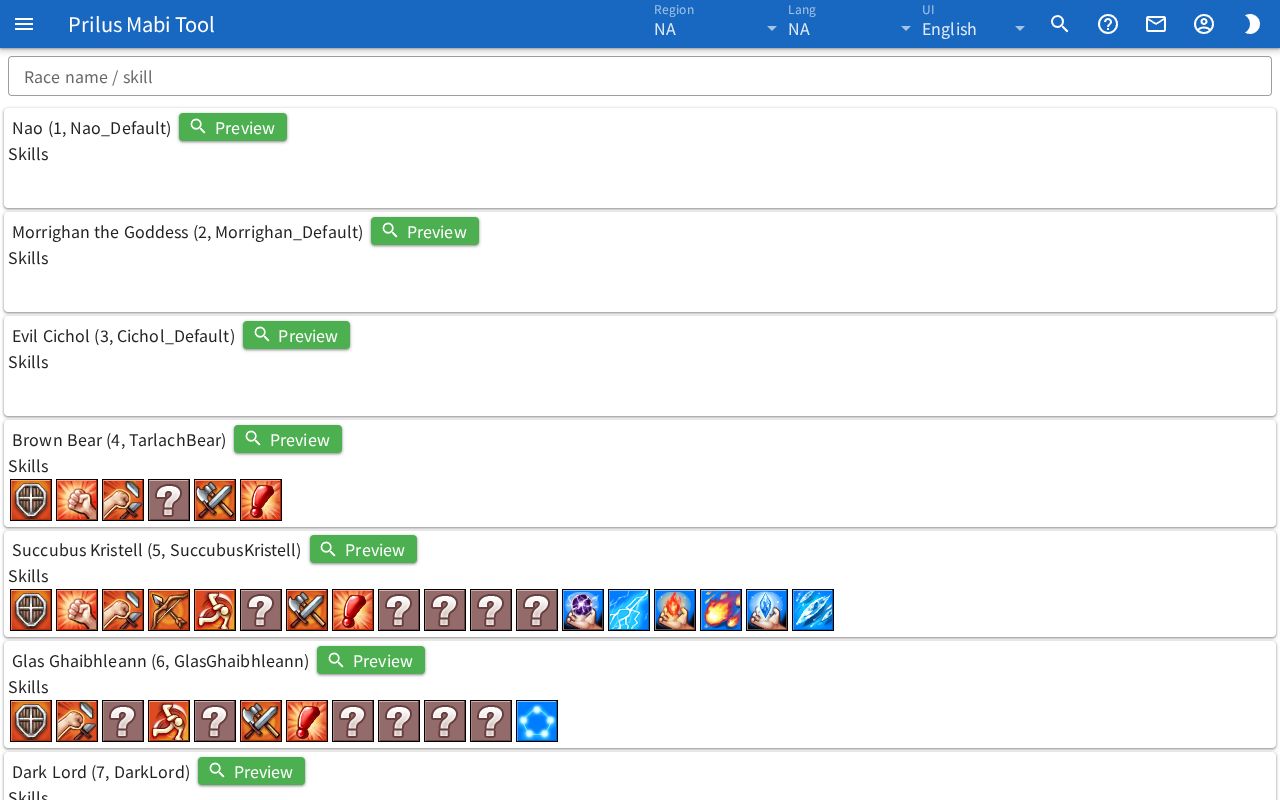
Task: Click Brown Bear's crossed swords skill icon
Action: 215,500
